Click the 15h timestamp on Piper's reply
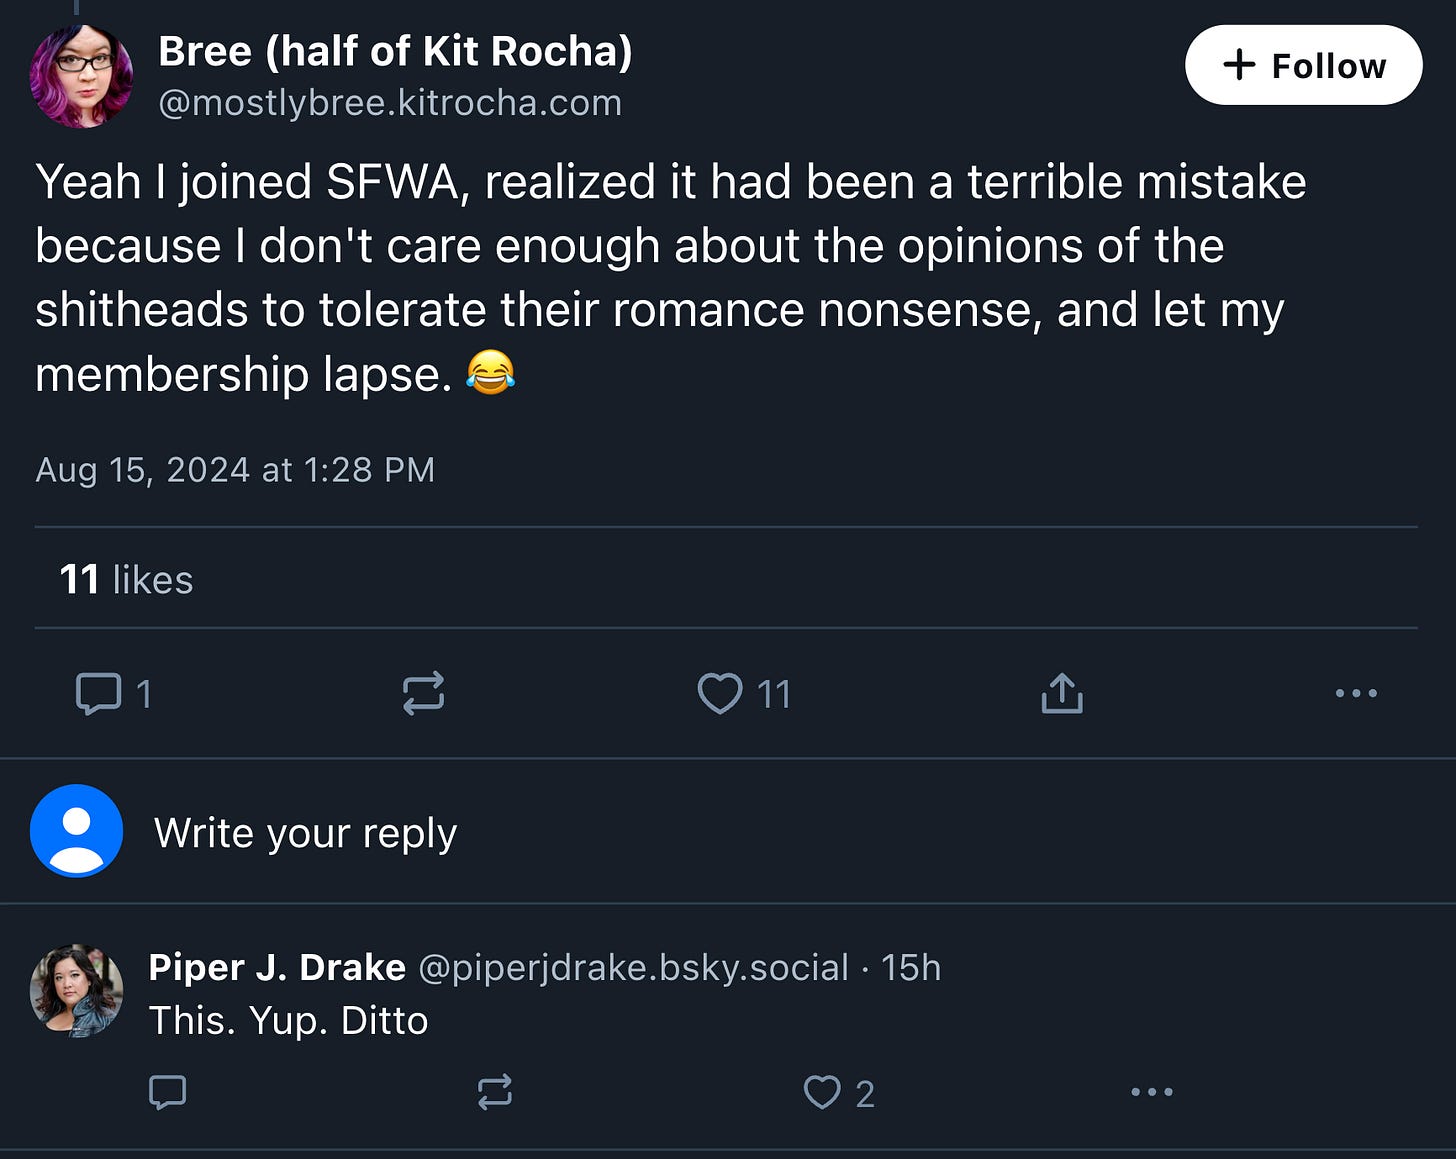Viewport: 1456px width, 1159px height. coord(911,967)
